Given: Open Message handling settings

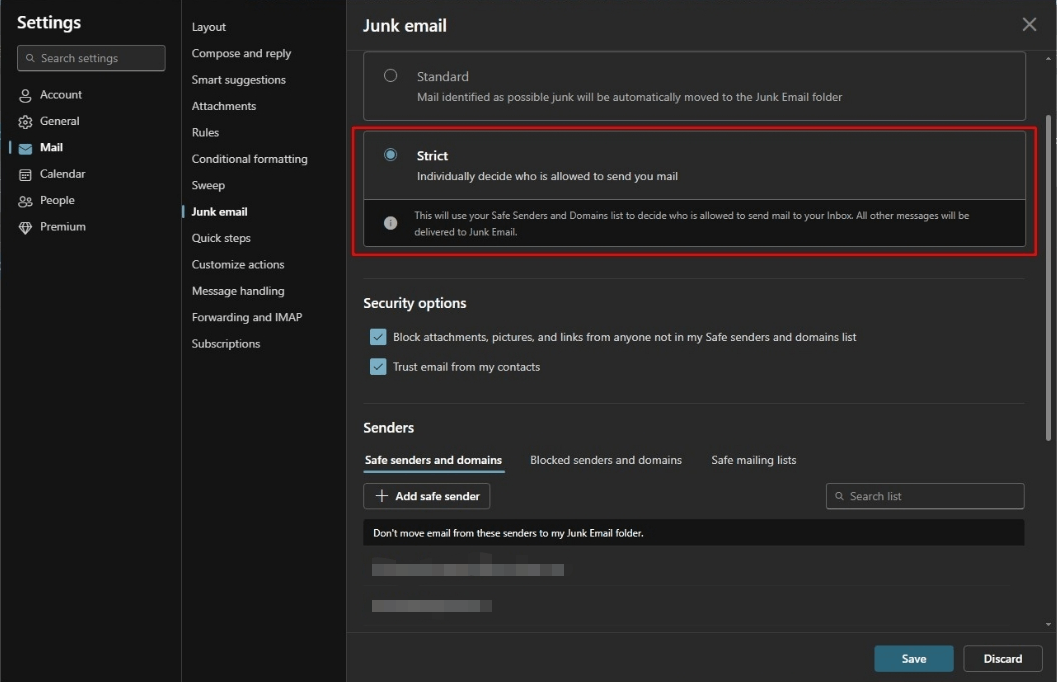Looking at the screenshot, I should click(238, 290).
